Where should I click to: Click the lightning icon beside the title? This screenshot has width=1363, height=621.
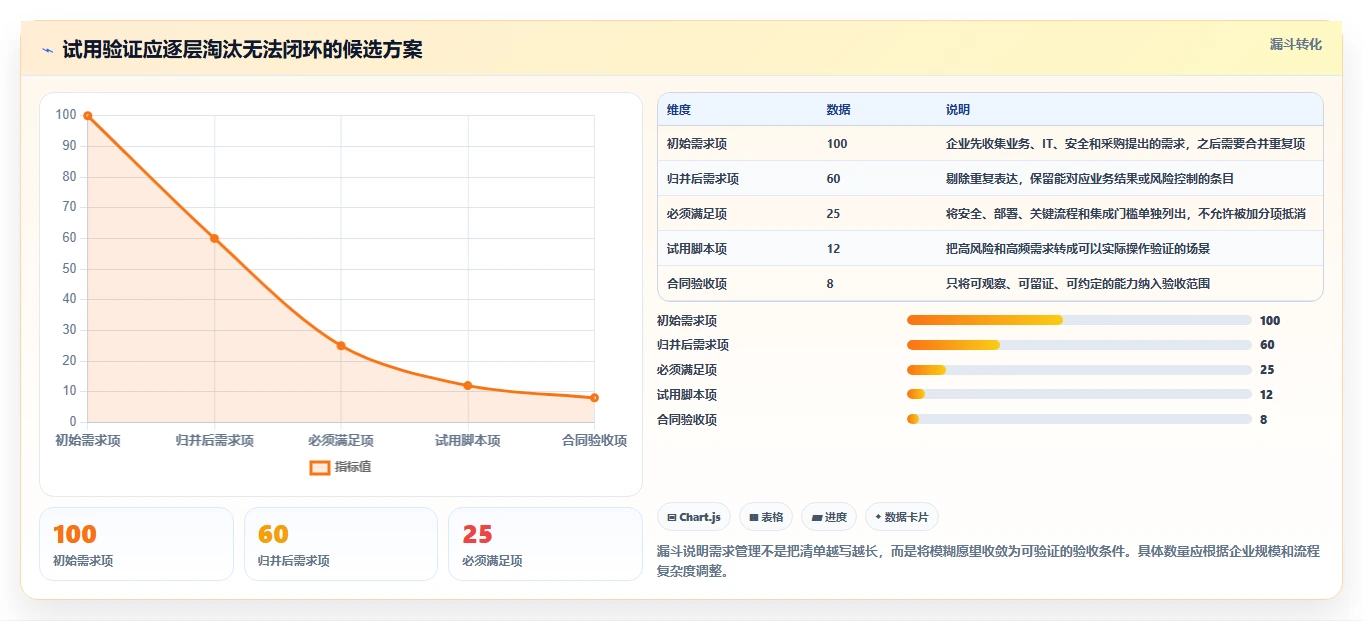pyautogui.click(x=48, y=50)
